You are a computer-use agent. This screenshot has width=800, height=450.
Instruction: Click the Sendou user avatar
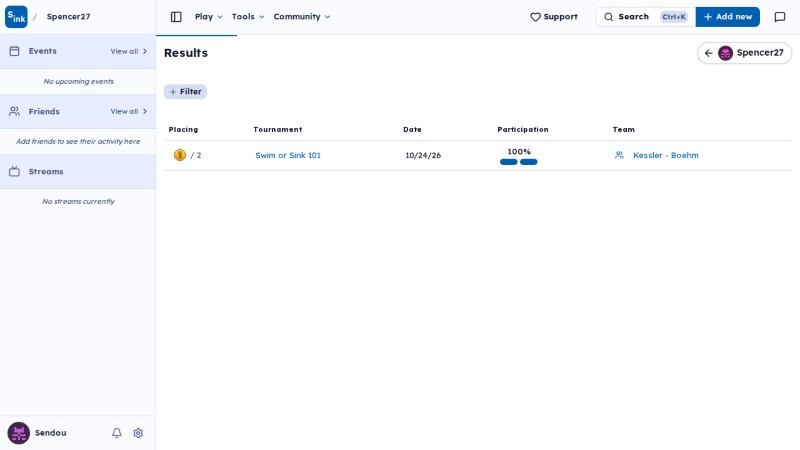18,433
